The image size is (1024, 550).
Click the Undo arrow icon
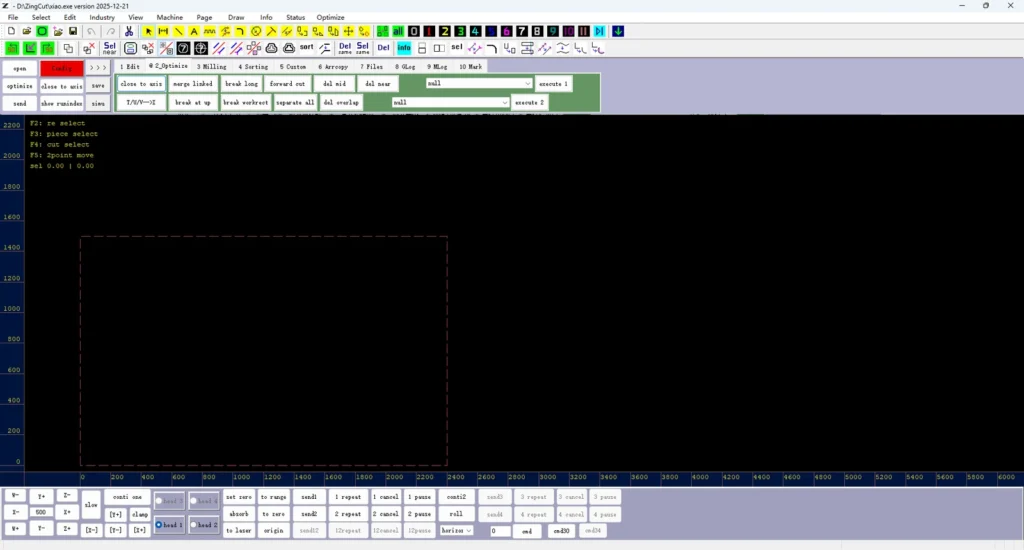(x=91, y=31)
